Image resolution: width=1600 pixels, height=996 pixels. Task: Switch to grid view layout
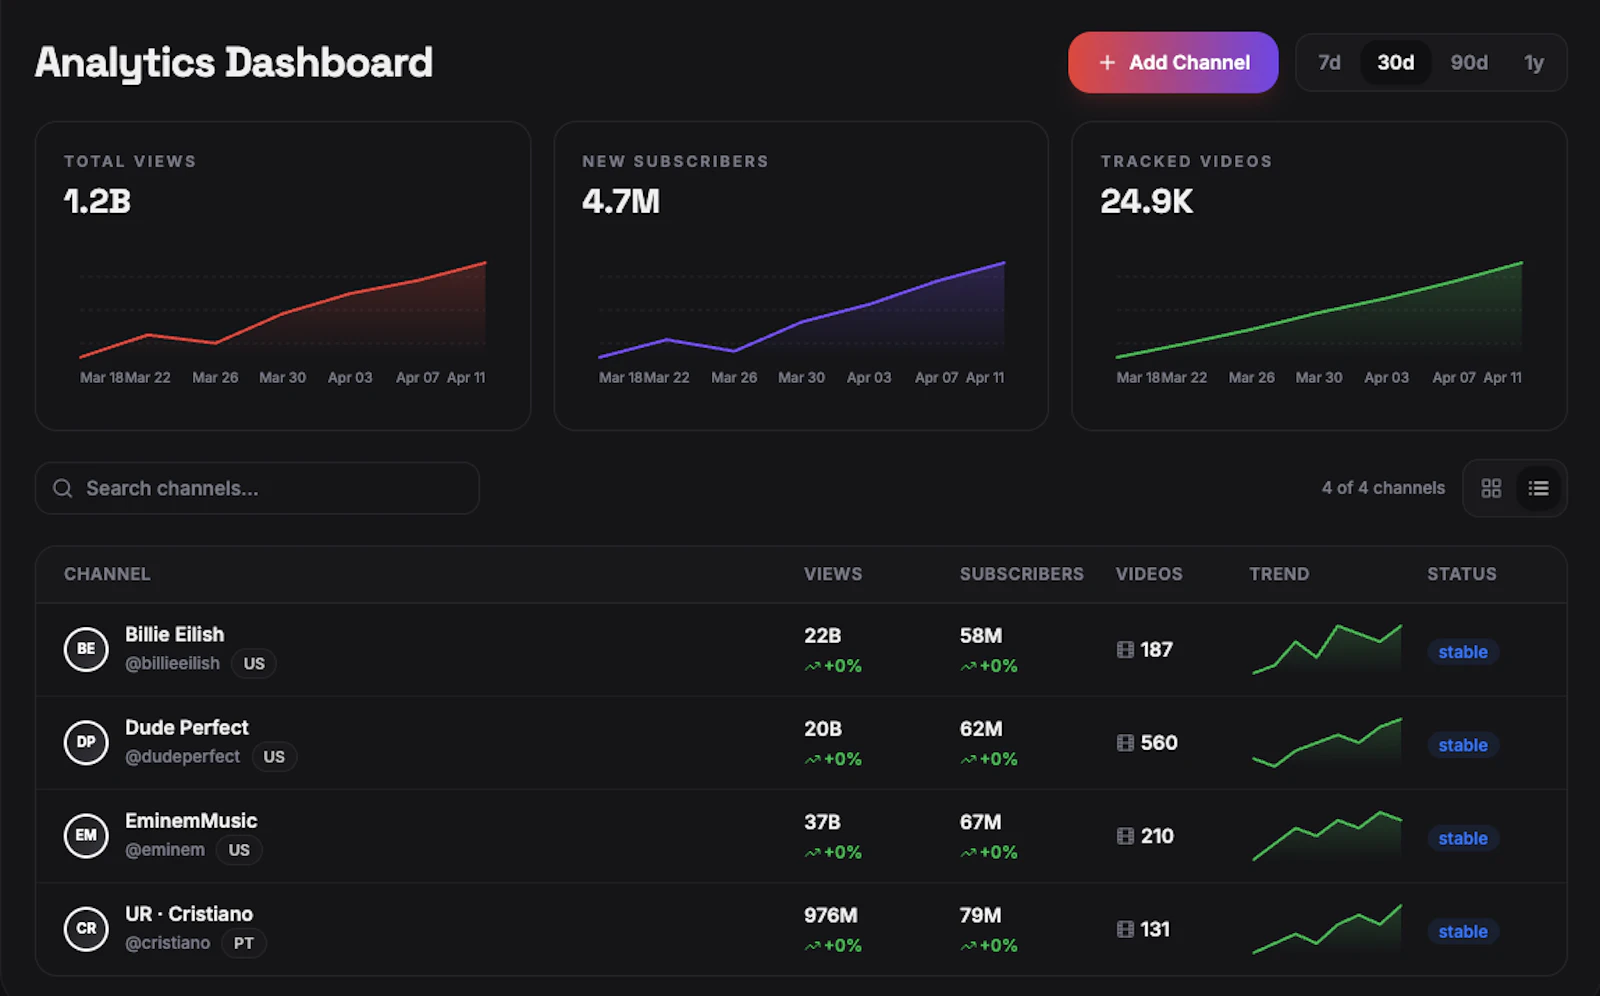[x=1491, y=488]
